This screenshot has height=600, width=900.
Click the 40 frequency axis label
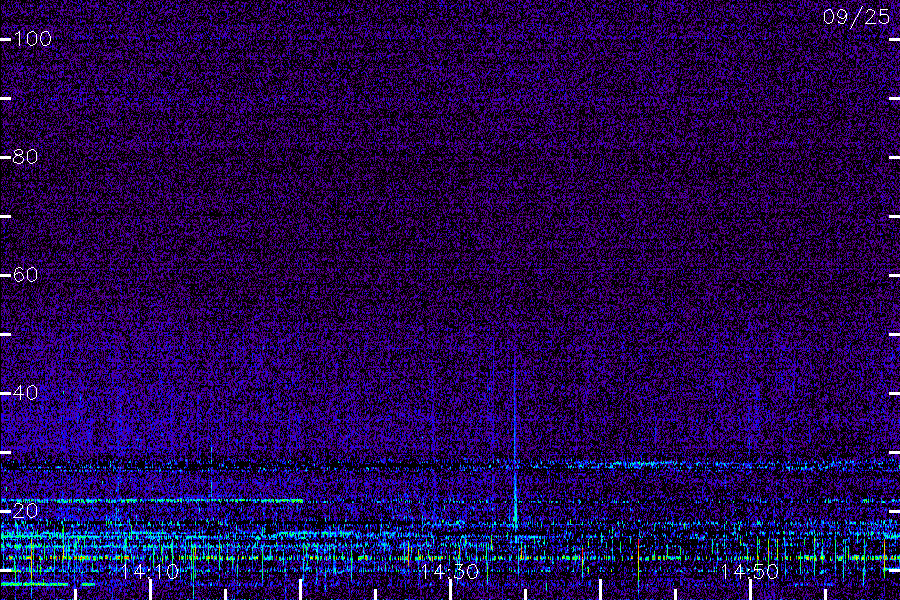tap(25, 393)
